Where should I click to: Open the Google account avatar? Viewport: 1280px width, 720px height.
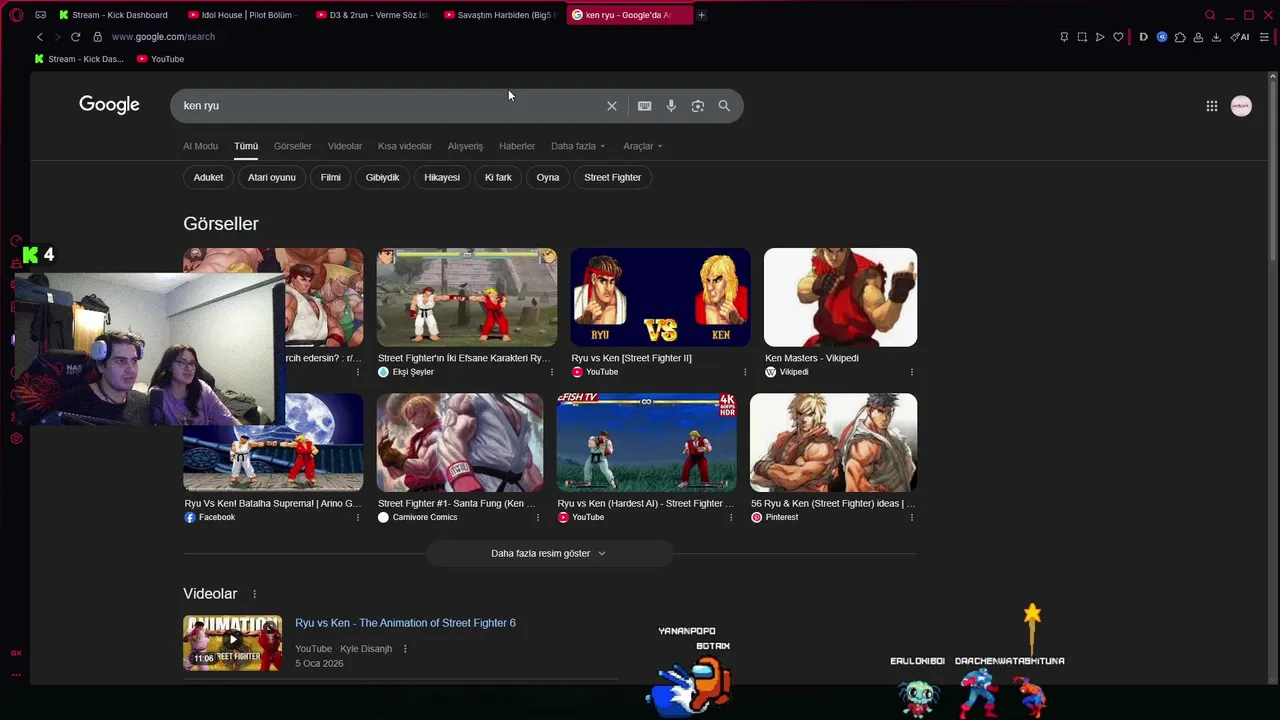point(1241,106)
